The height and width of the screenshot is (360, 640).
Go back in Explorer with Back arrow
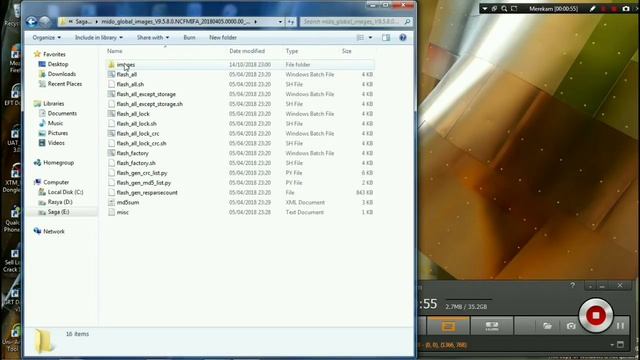pos(31,22)
